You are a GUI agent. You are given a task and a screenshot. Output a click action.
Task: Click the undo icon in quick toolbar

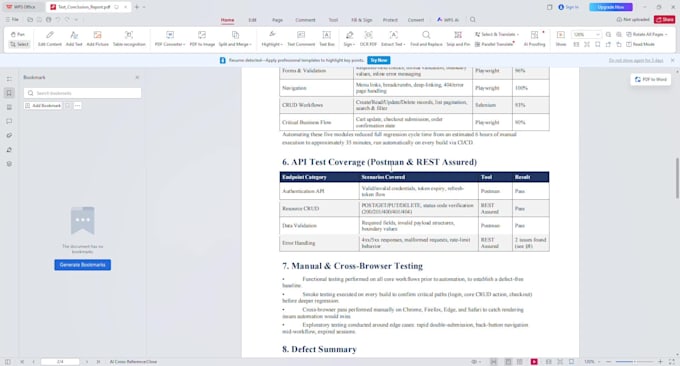(58, 20)
